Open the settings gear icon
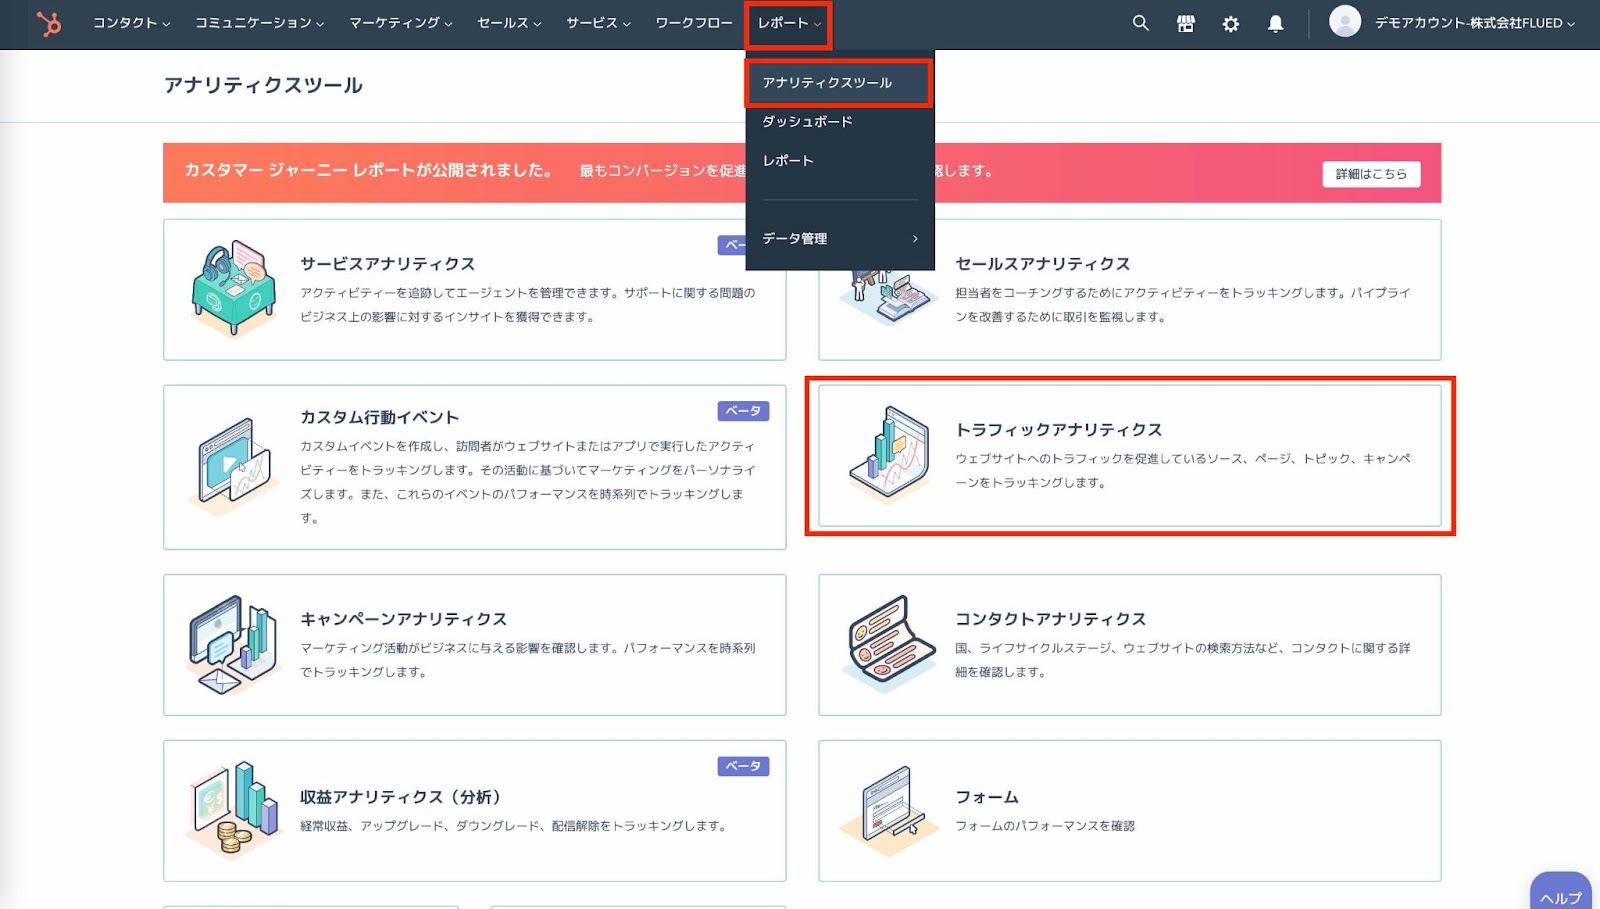The height and width of the screenshot is (909, 1600). [1230, 24]
